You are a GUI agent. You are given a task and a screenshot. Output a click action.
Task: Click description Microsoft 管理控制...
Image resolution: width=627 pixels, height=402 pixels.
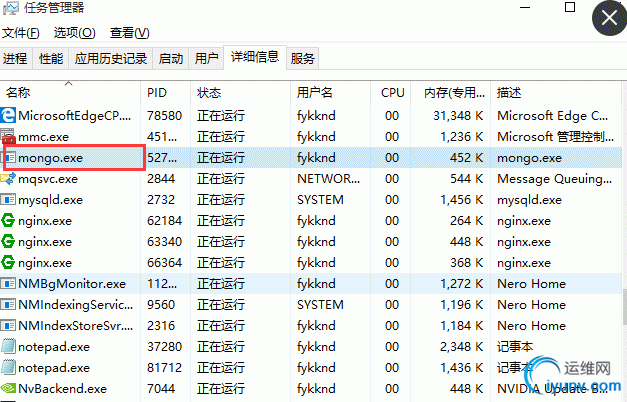click(x=555, y=137)
